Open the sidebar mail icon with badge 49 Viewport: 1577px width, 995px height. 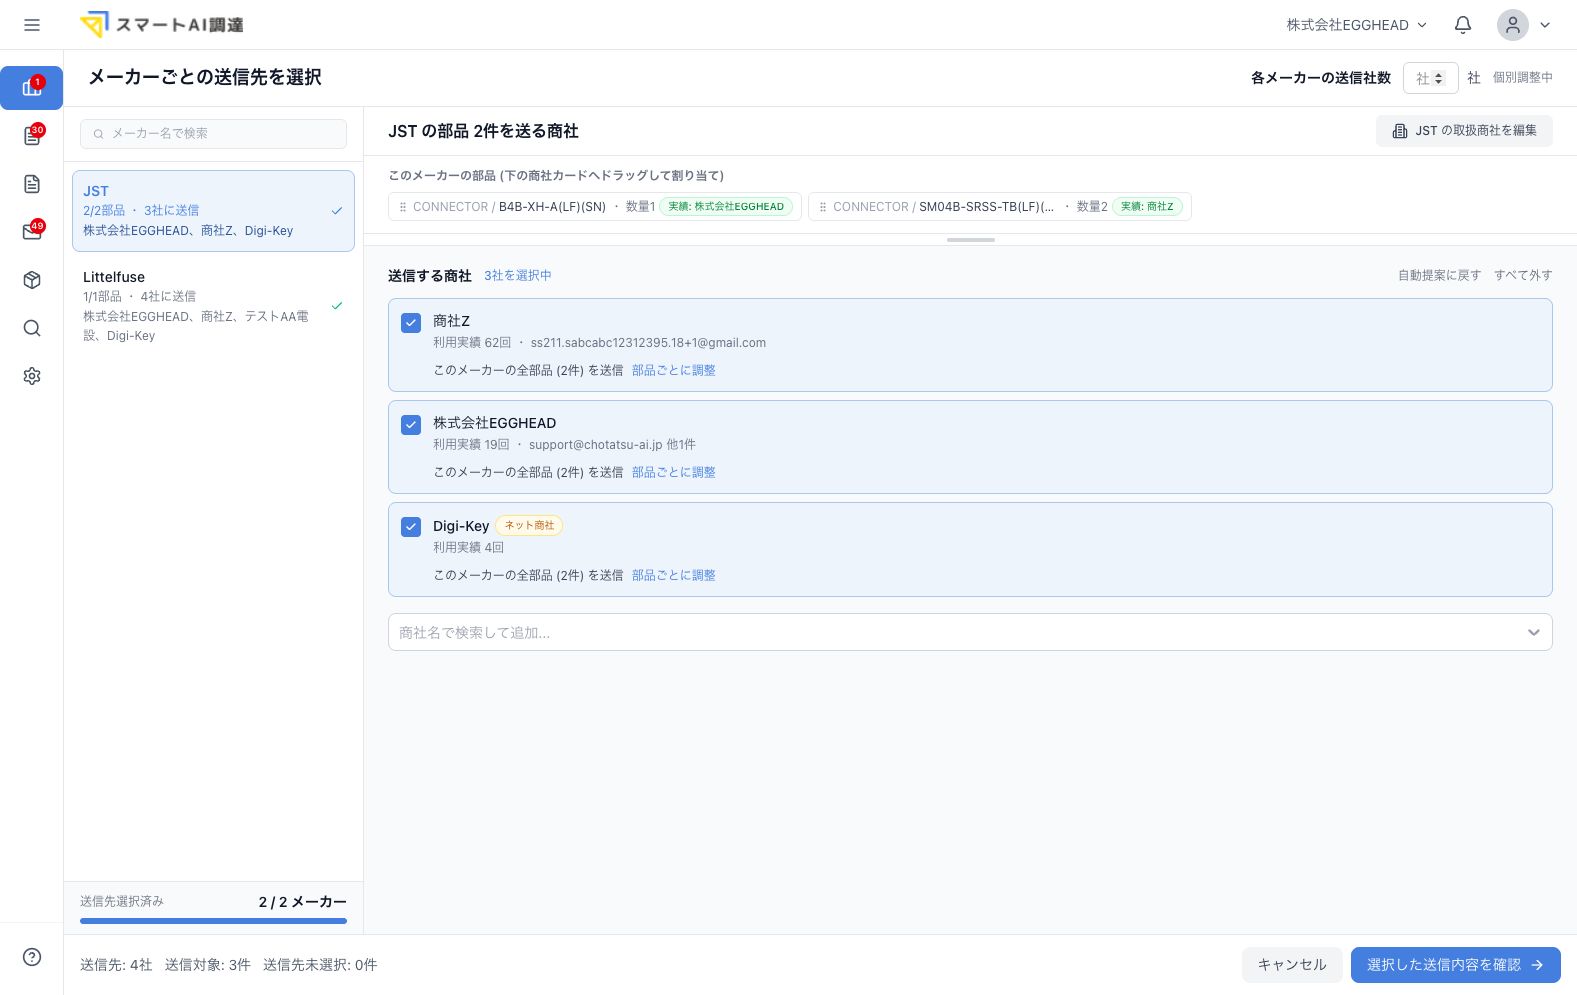[x=32, y=232]
